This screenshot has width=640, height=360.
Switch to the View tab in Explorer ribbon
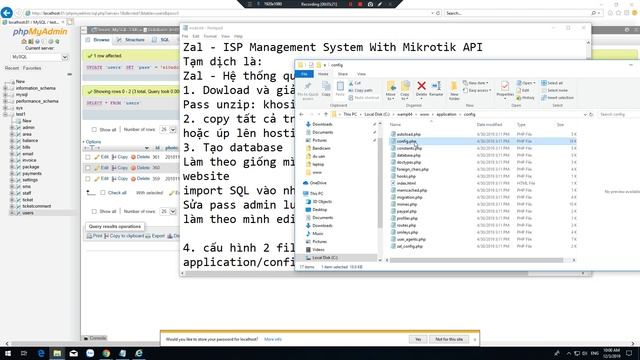[x=362, y=74]
